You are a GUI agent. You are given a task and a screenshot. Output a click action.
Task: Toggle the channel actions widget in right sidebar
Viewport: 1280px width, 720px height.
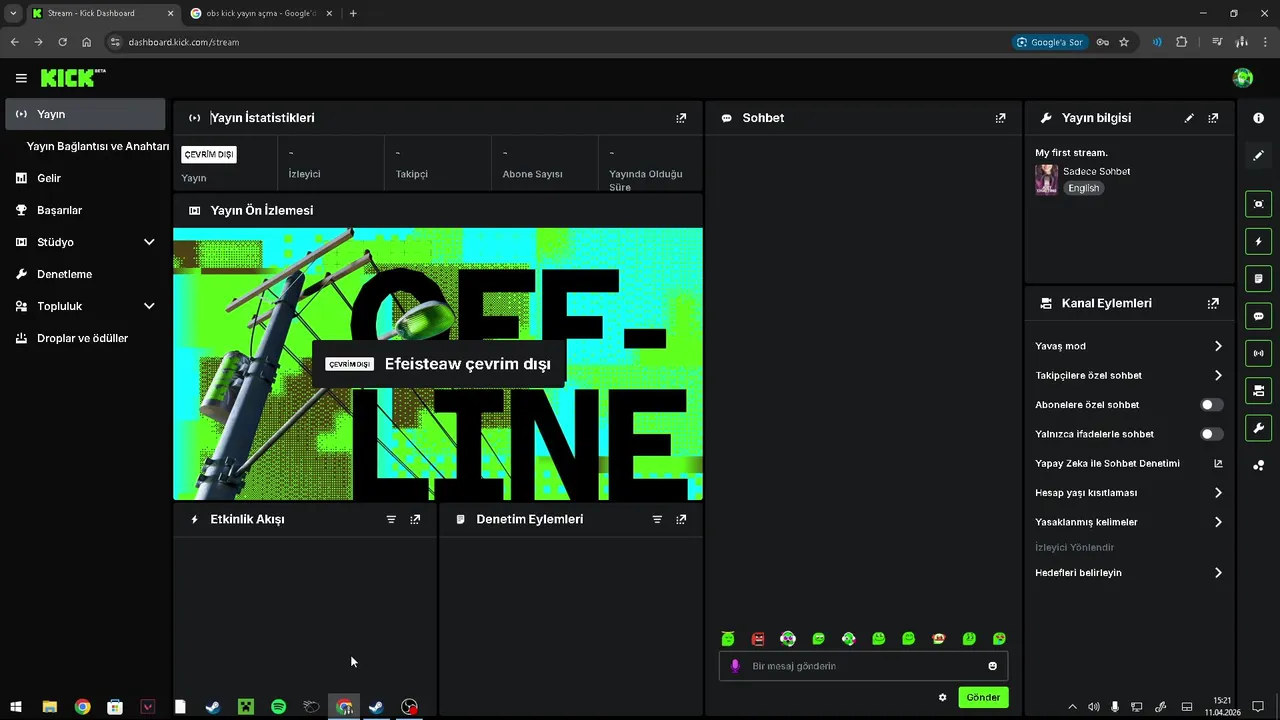[x=1258, y=390]
